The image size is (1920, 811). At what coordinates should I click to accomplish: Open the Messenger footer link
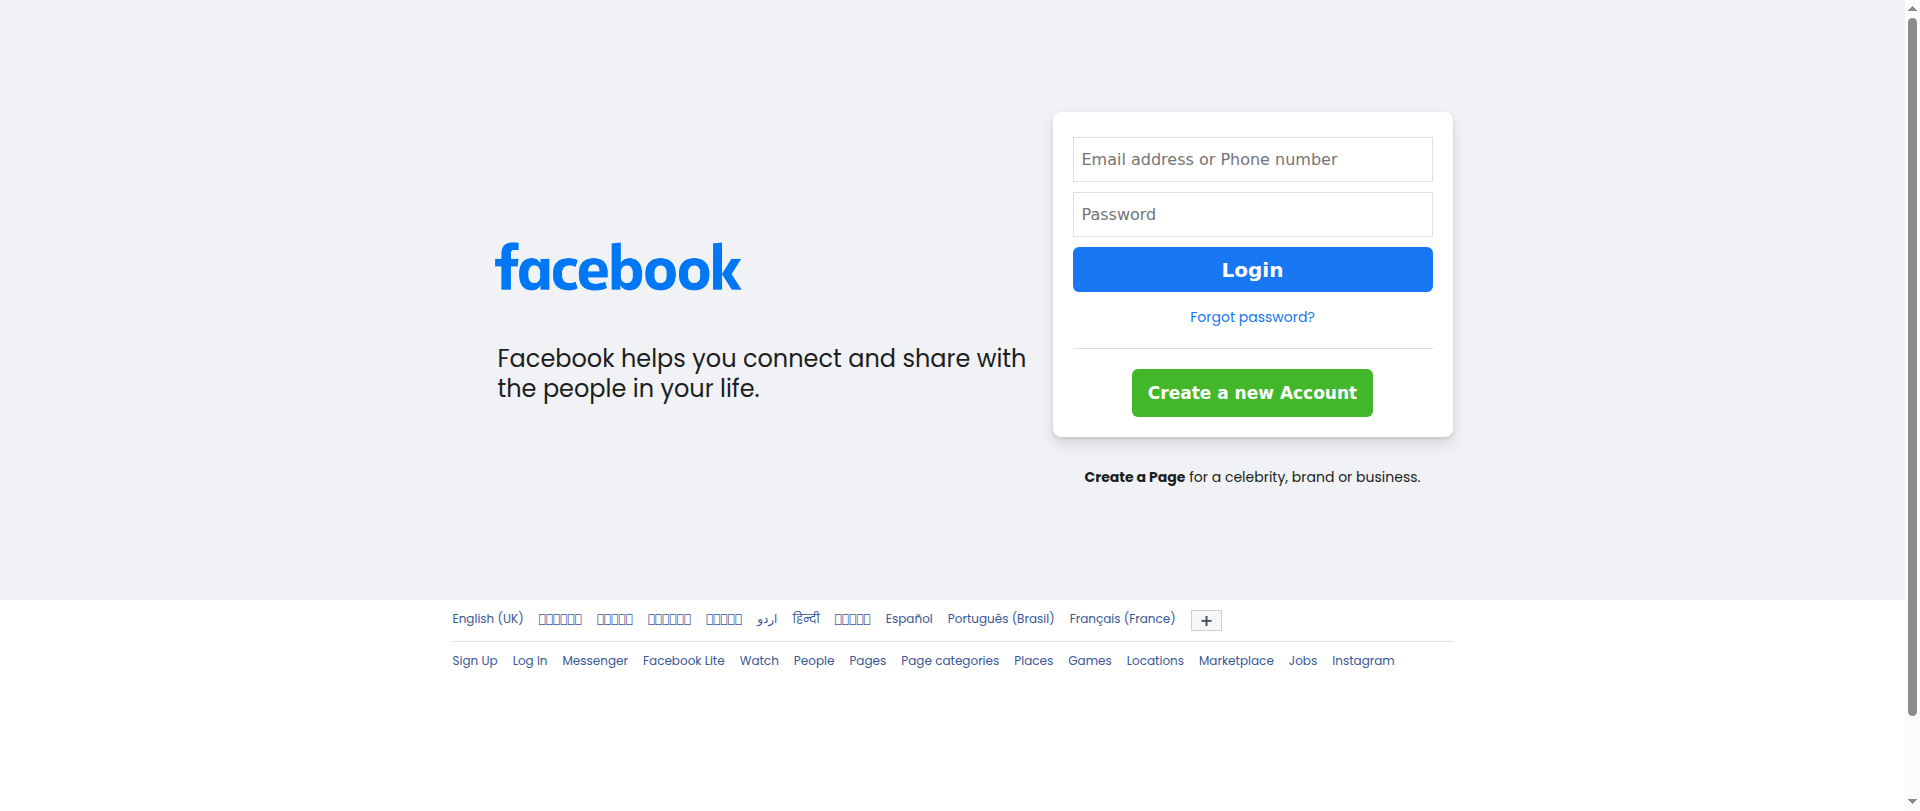(x=595, y=661)
